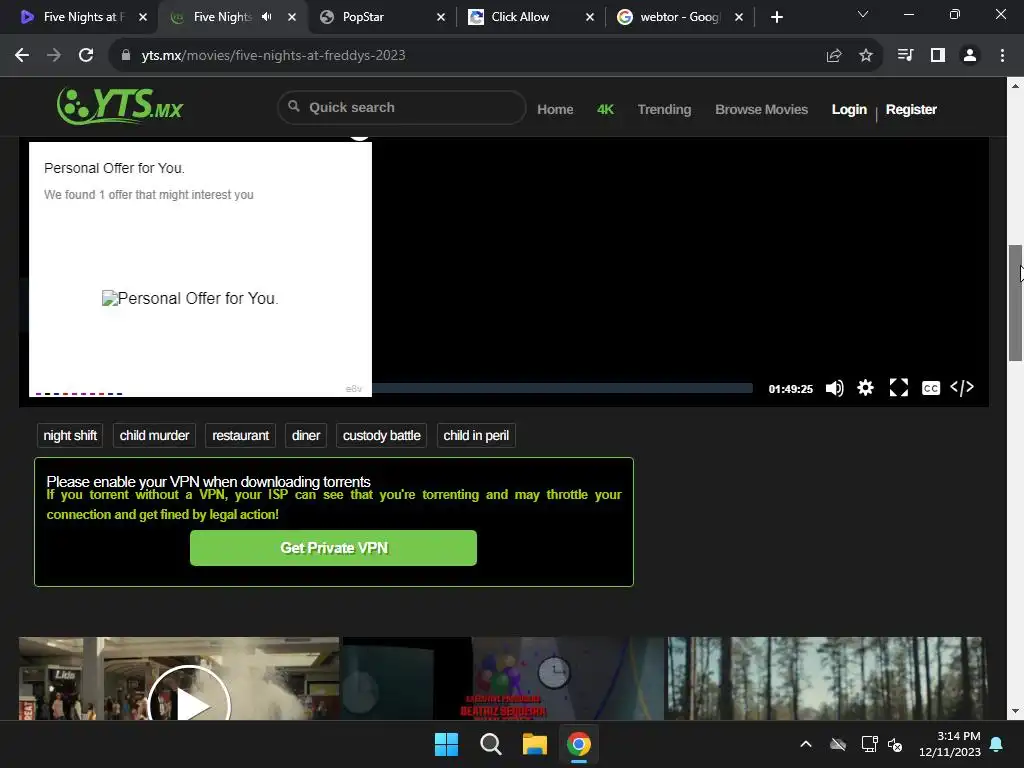Expand the tab search dropdown
The height and width of the screenshot is (768, 1024).
863,14
